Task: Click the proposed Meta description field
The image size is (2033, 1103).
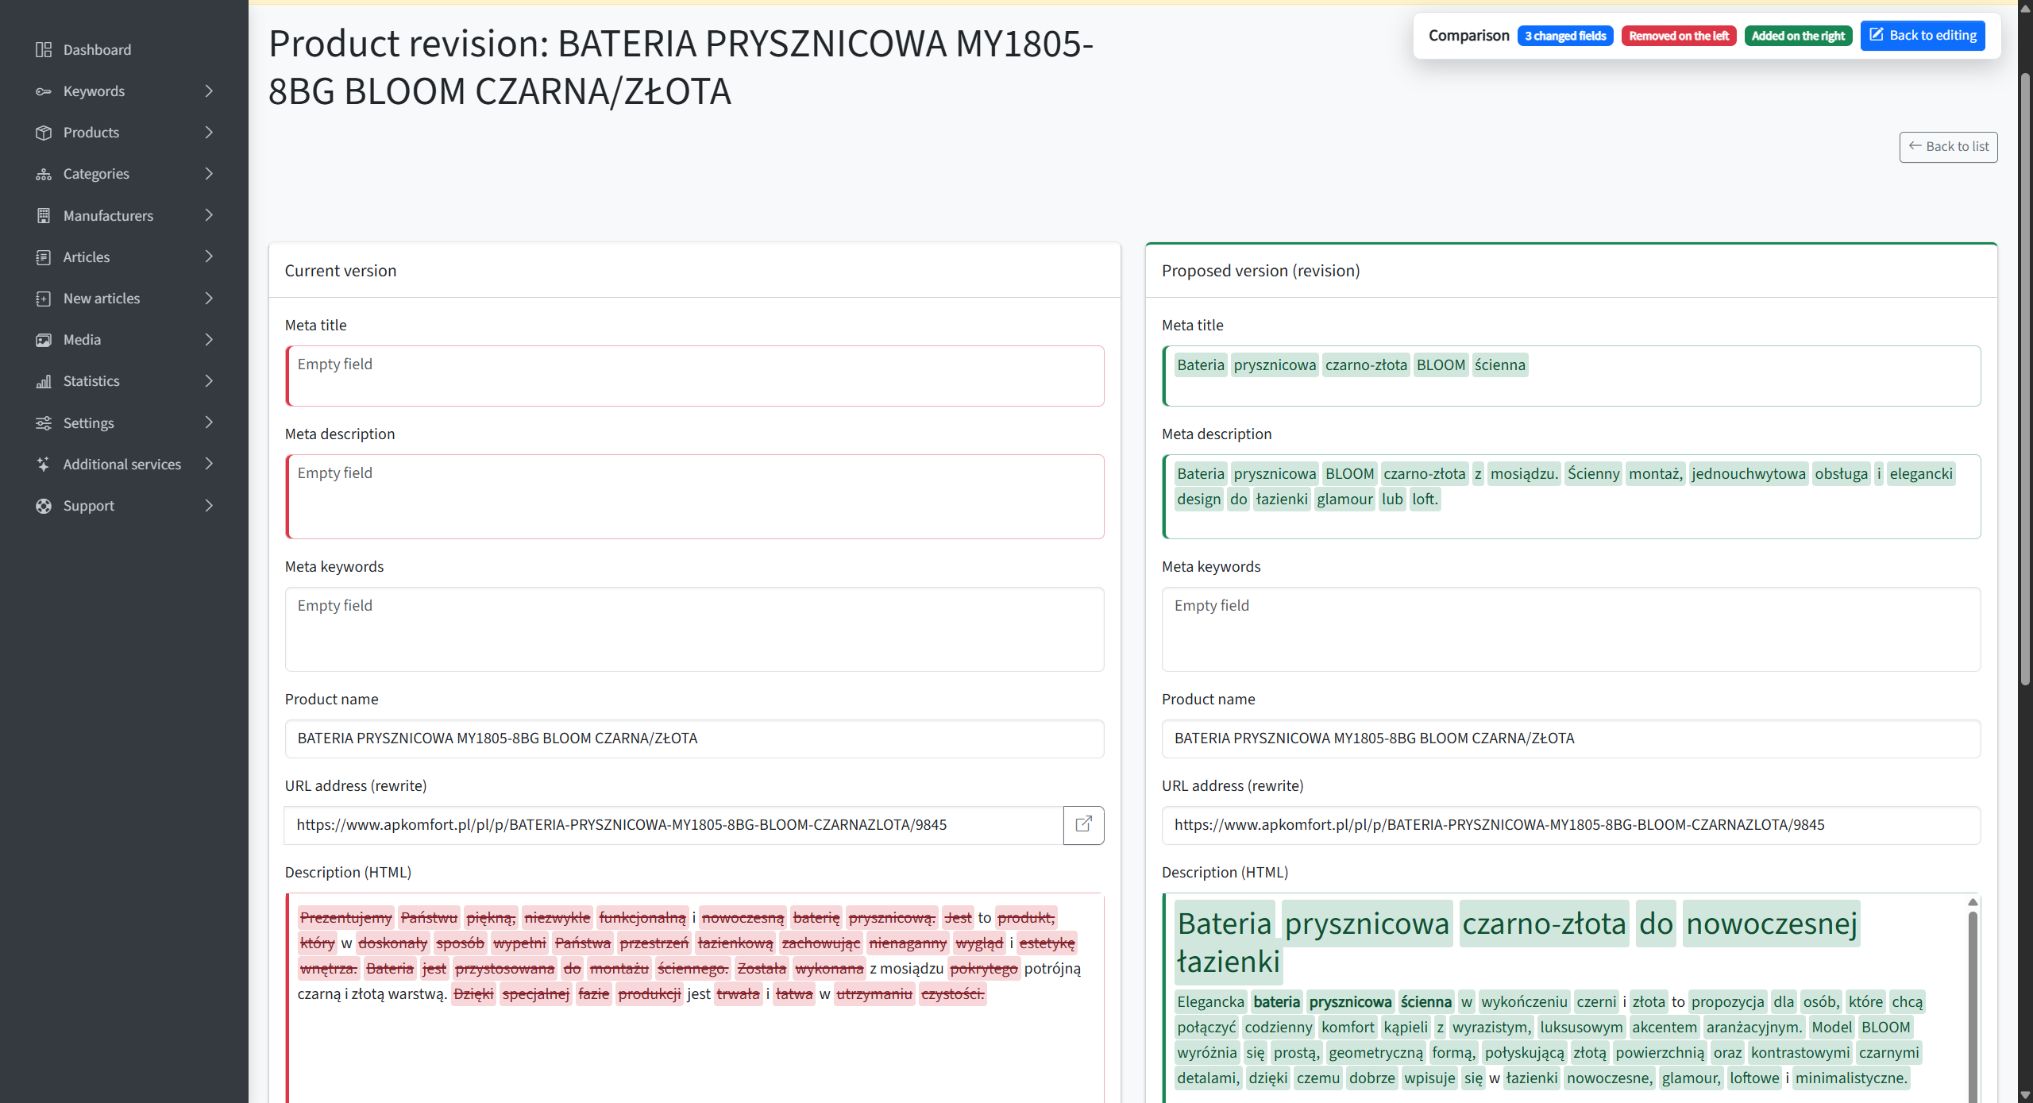Action: [x=1571, y=497]
